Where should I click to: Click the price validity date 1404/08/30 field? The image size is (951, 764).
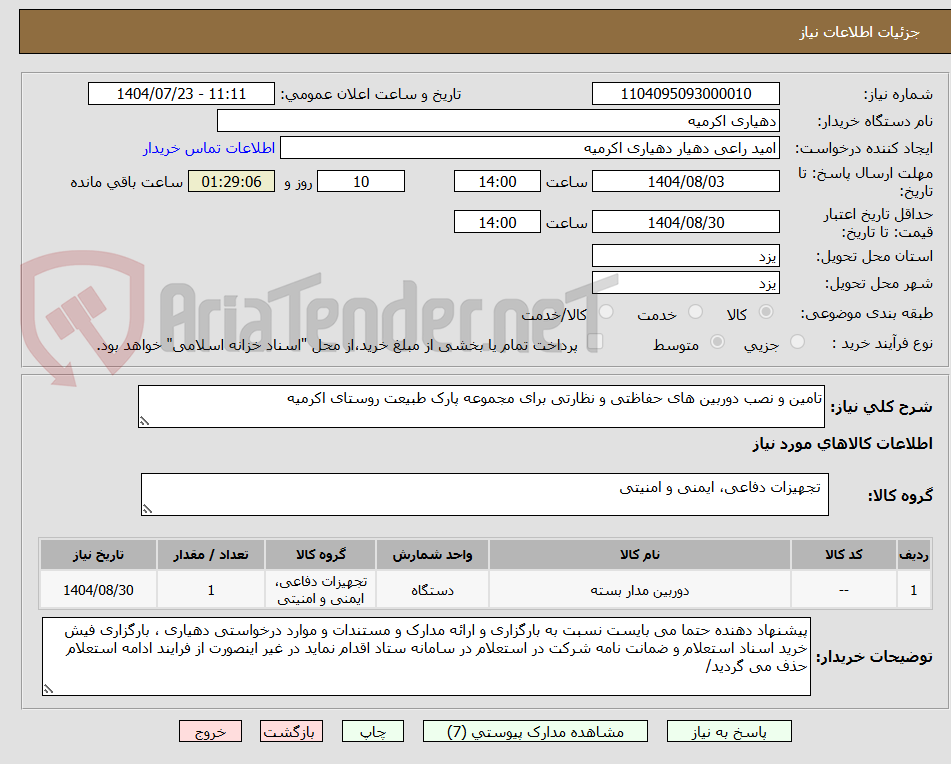[685, 222]
